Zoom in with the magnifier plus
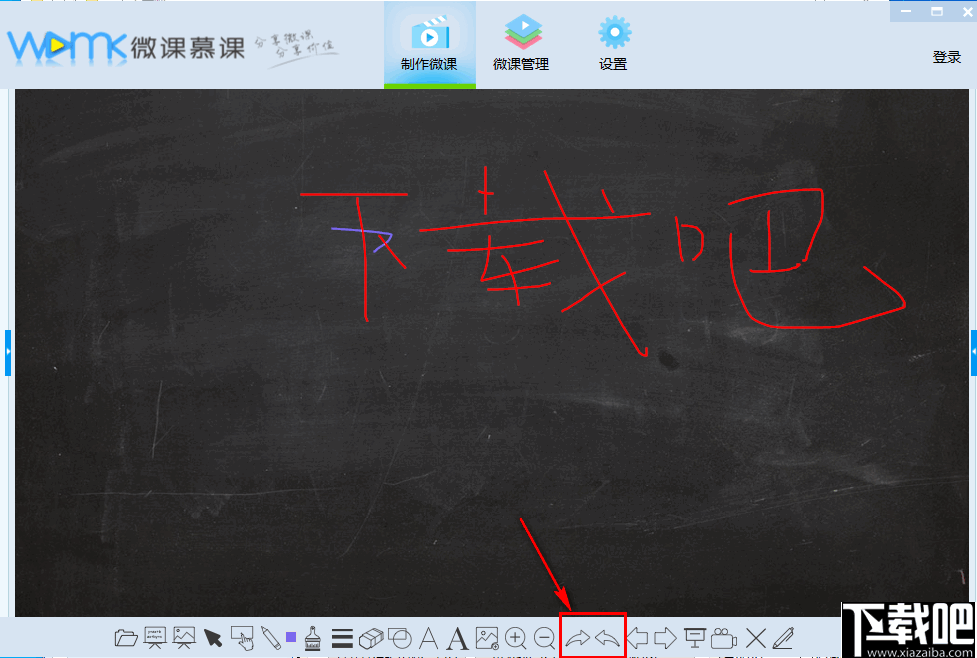Viewport: 977px width, 658px height. point(516,638)
